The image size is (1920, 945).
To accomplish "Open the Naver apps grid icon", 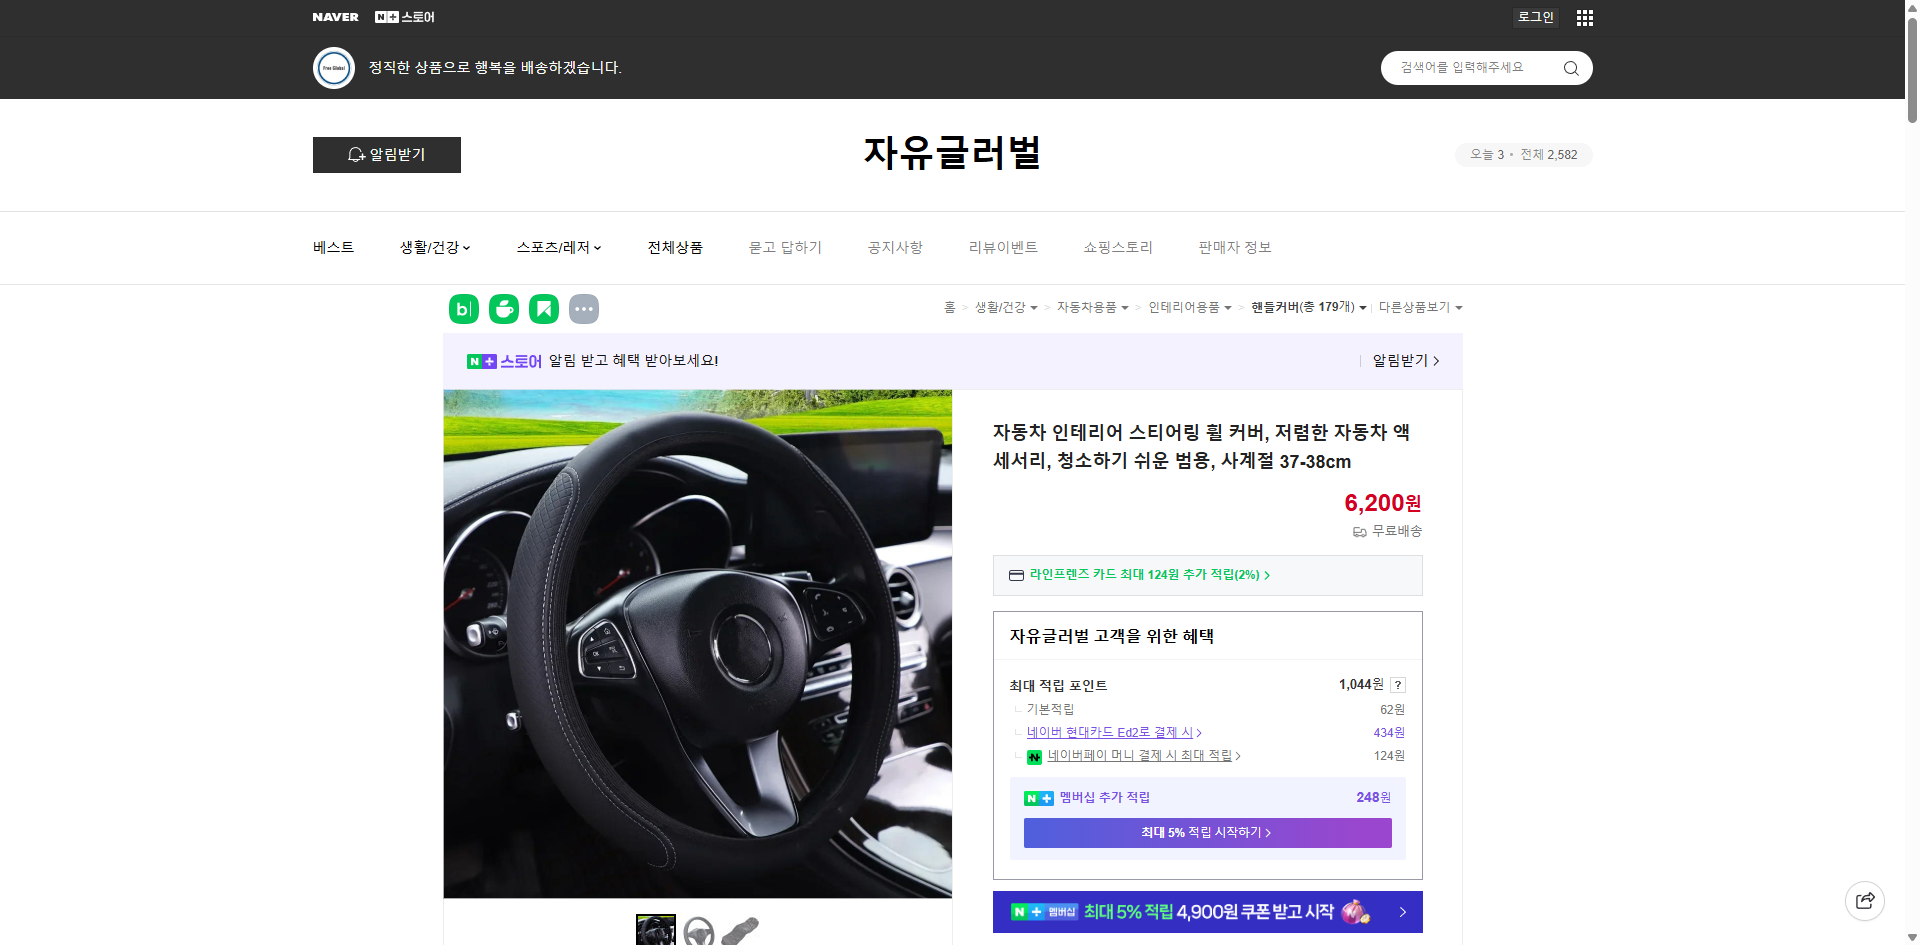I will tap(1584, 17).
